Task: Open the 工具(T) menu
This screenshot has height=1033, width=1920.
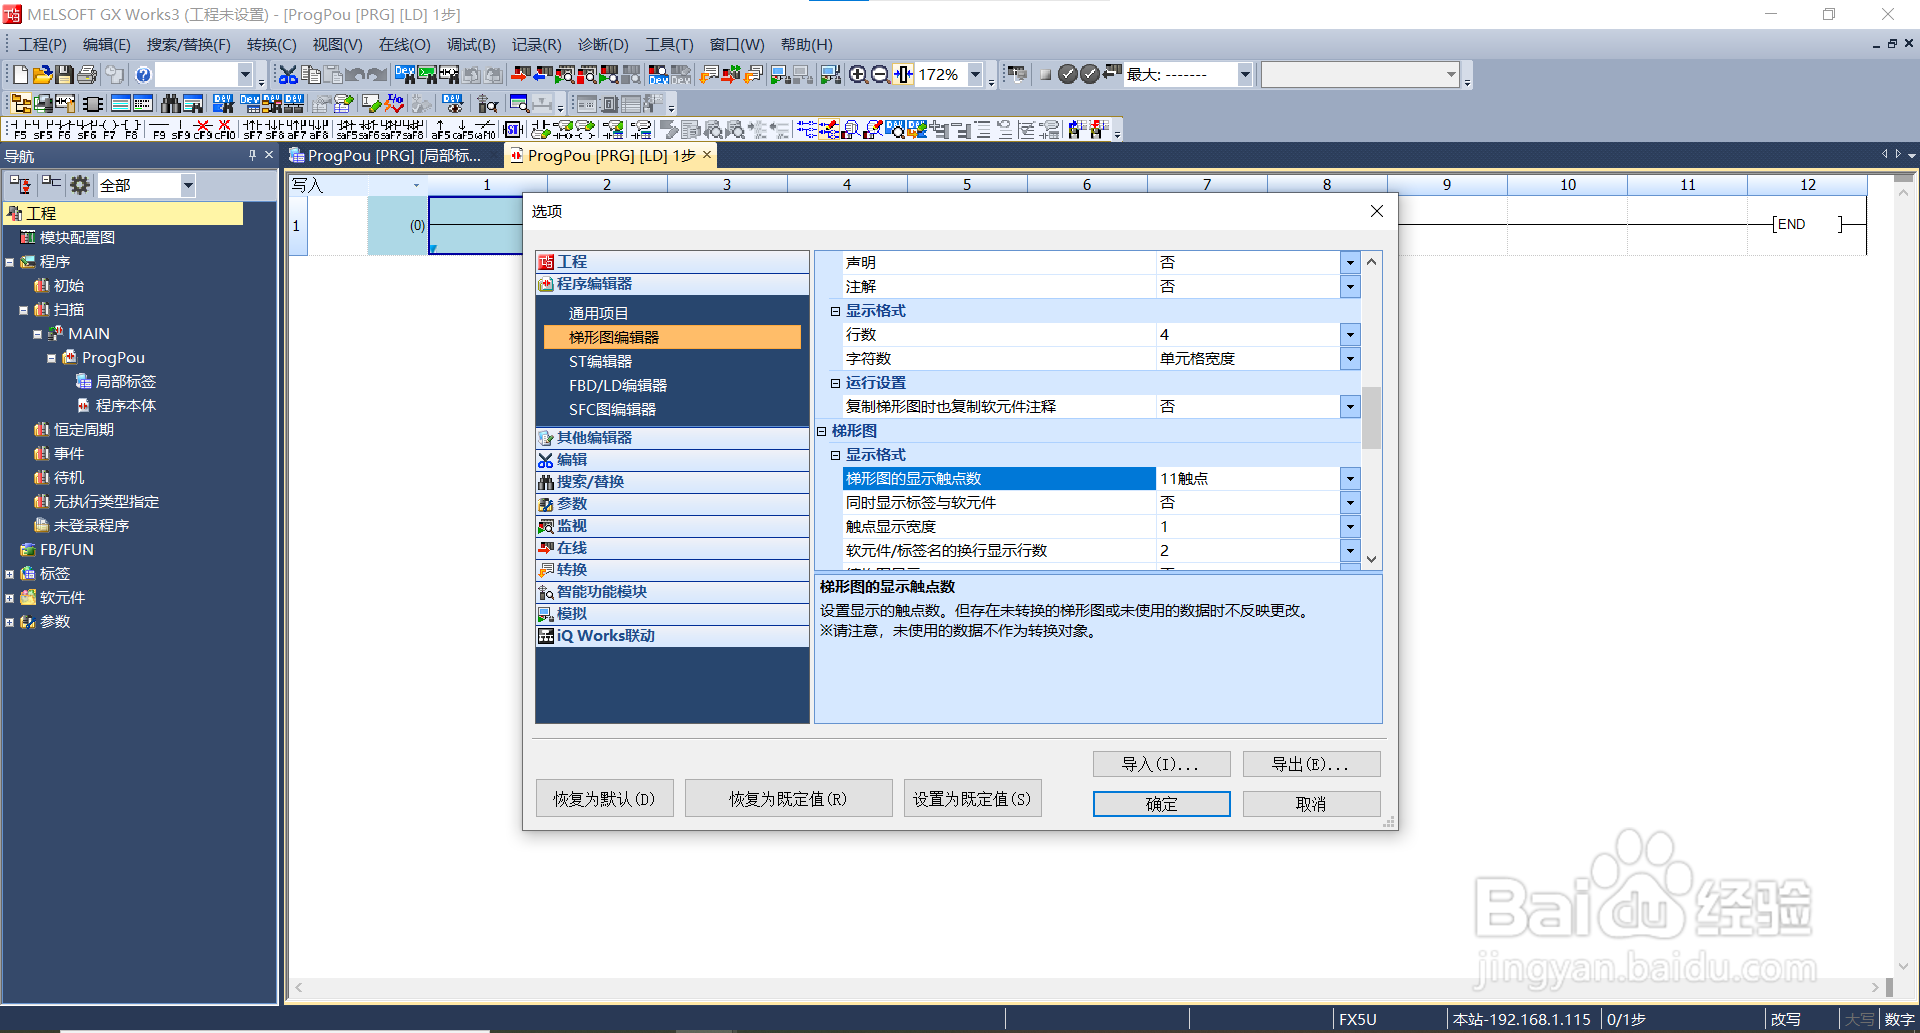Action: [669, 45]
